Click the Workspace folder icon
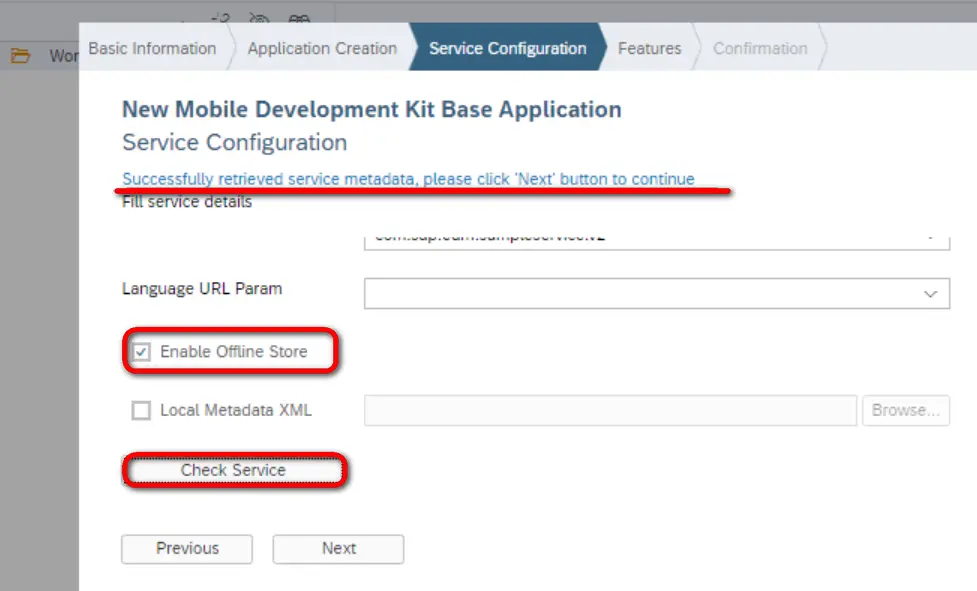This screenshot has width=977, height=591. click(20, 56)
